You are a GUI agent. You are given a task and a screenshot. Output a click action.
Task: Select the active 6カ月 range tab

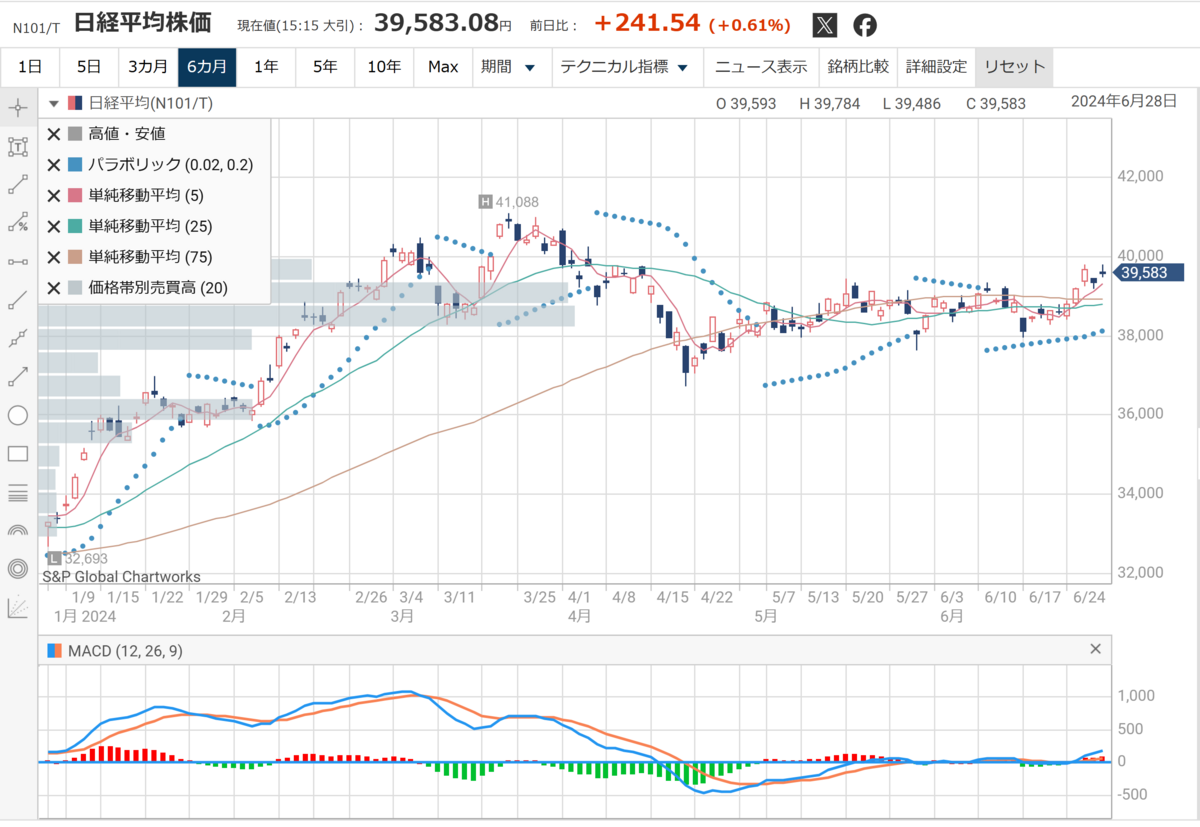pyautogui.click(x=207, y=67)
